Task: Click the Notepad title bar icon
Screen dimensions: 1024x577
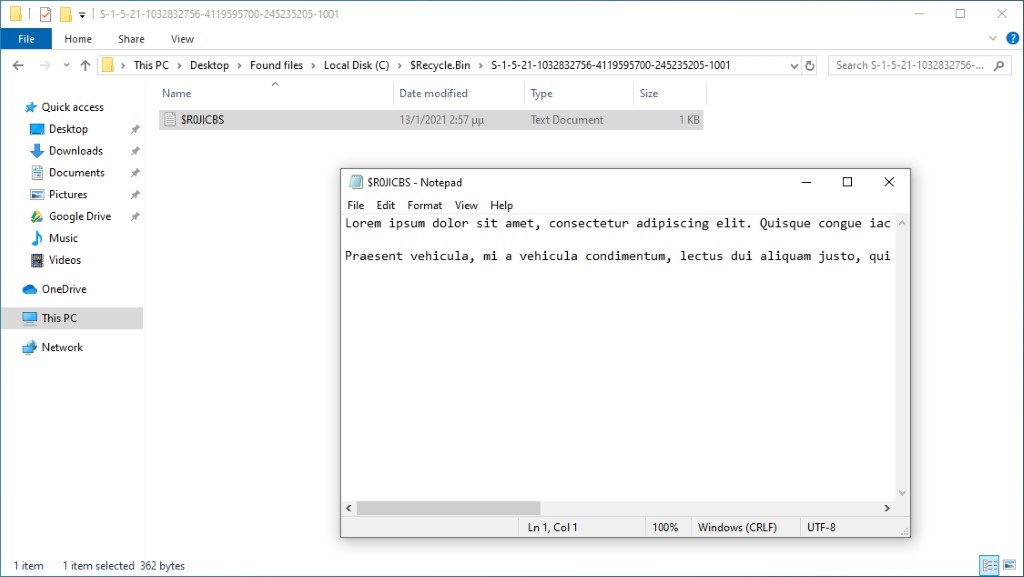Action: click(355, 182)
